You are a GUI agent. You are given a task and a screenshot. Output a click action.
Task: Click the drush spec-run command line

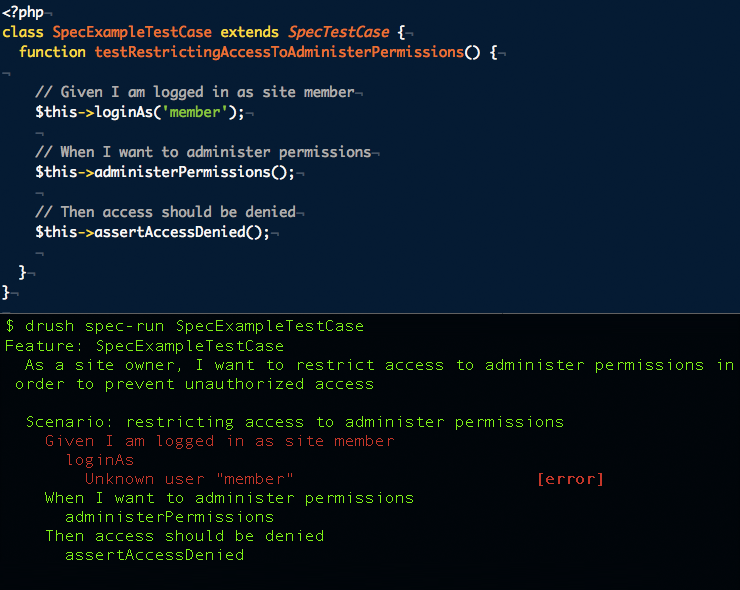pyautogui.click(x=185, y=326)
